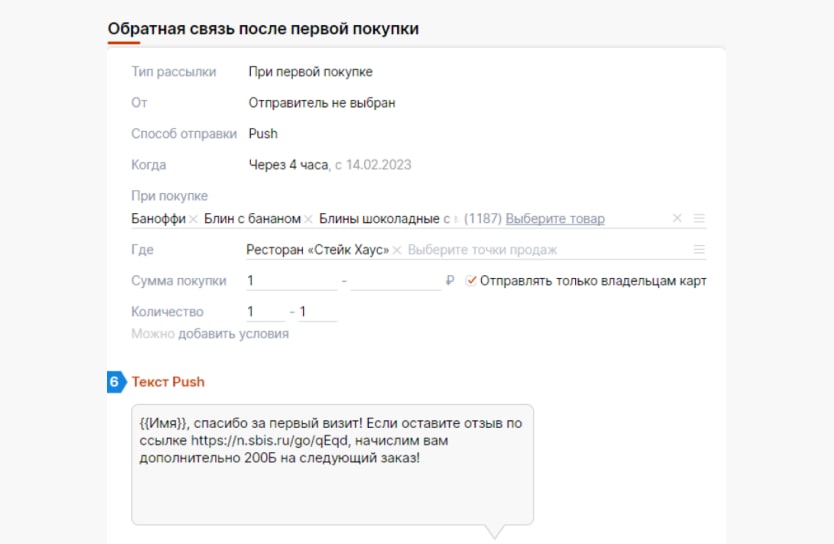This screenshot has height=544, width=834.
Task: Change Способ отправки from Push
Action: [x=263, y=134]
